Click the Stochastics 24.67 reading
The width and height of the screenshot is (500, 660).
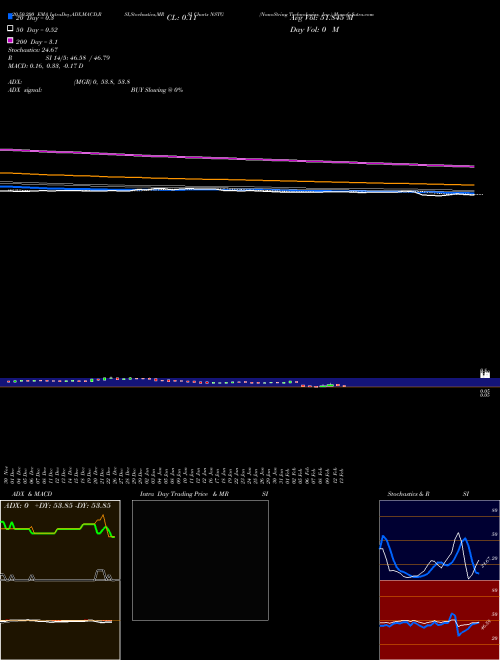coord(33,50)
